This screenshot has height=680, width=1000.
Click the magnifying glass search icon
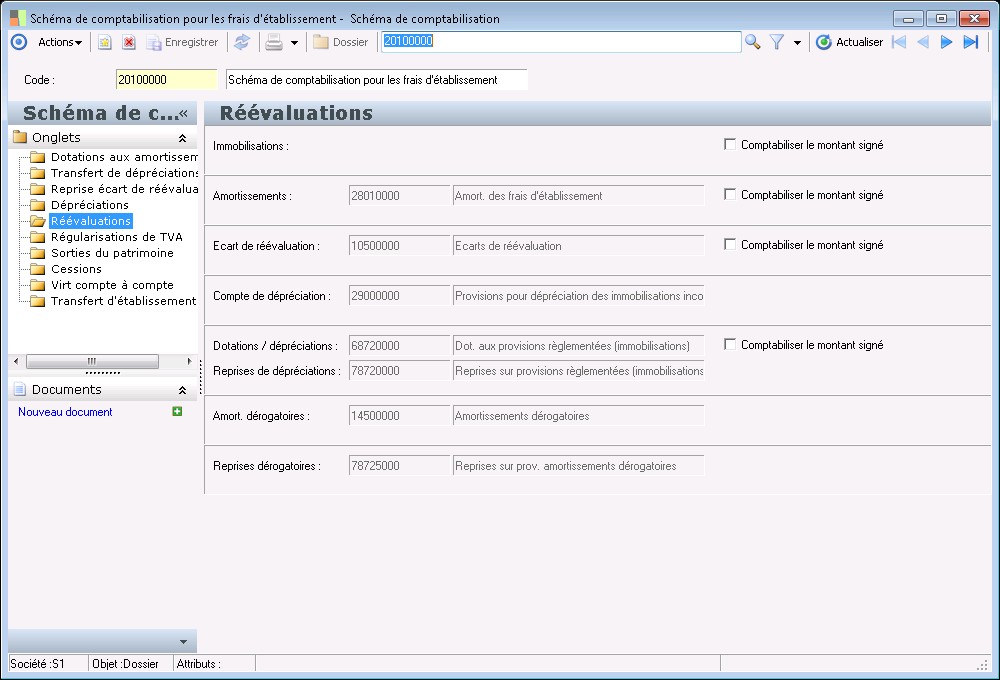click(753, 42)
